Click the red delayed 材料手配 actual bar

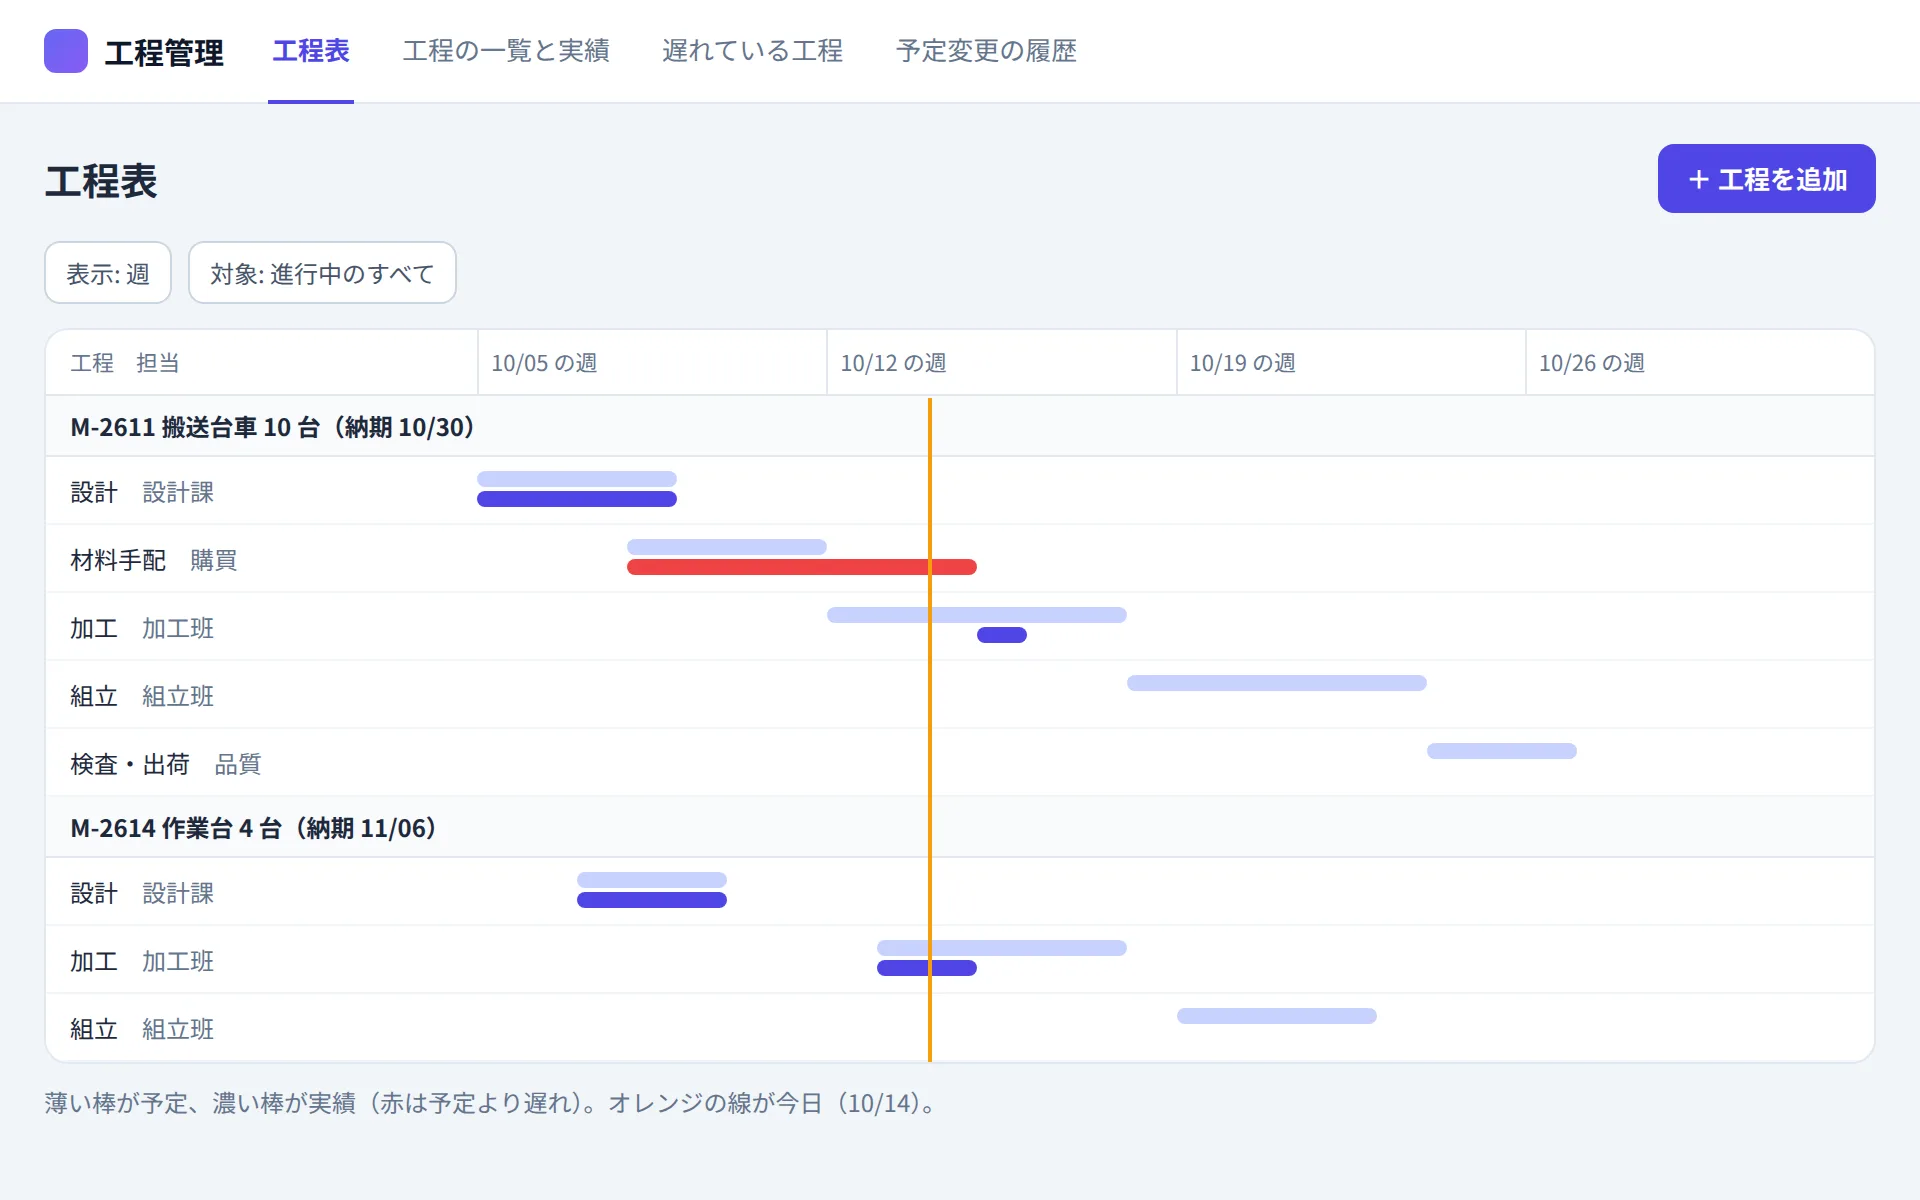(x=802, y=567)
